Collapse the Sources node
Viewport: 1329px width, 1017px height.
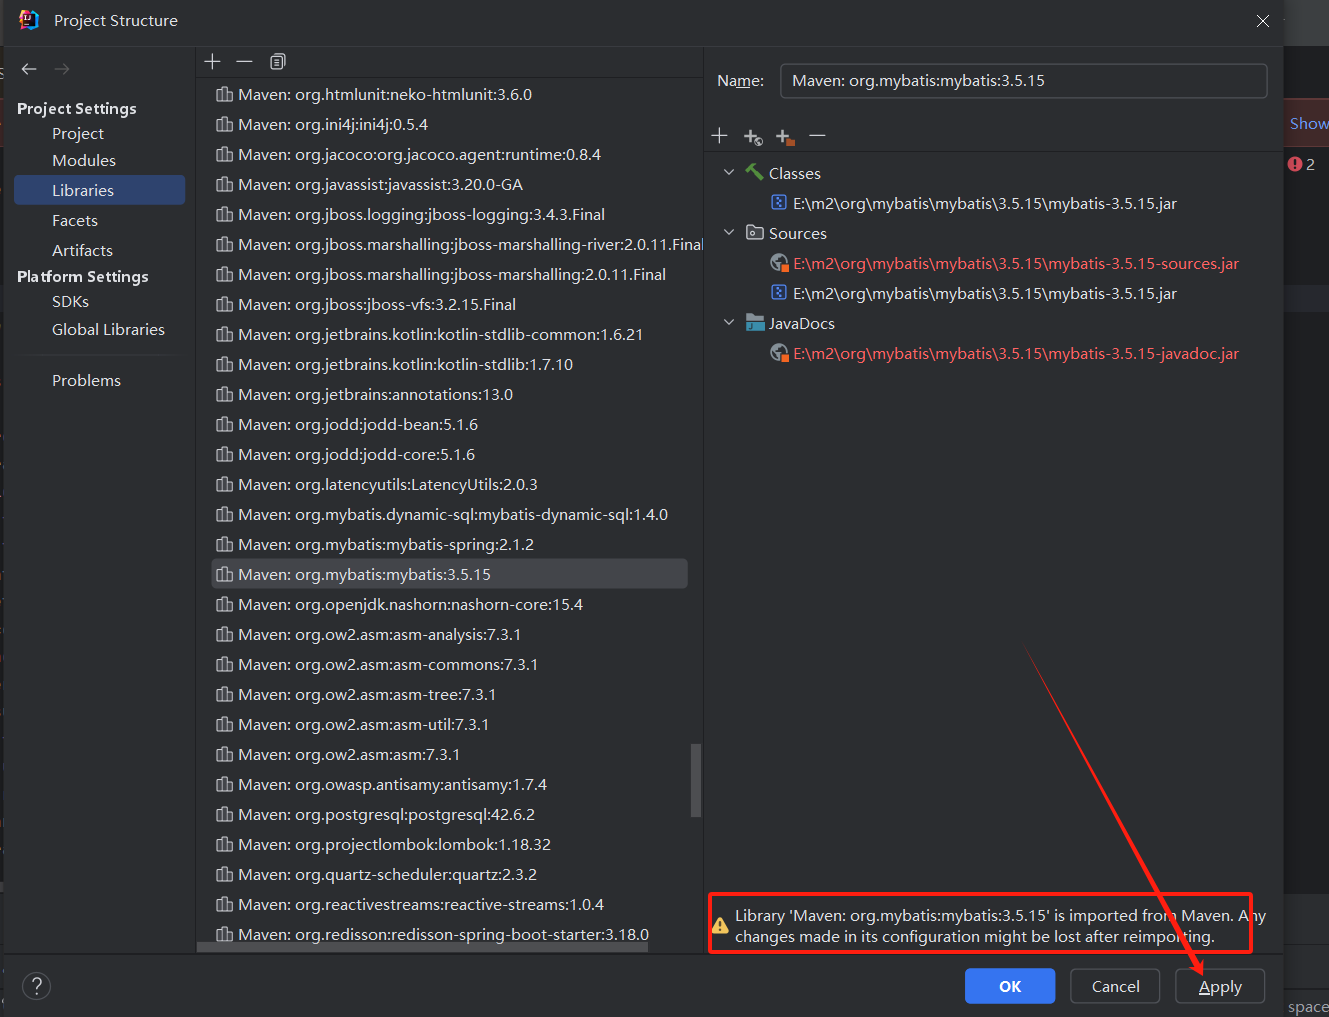pyautogui.click(x=729, y=233)
